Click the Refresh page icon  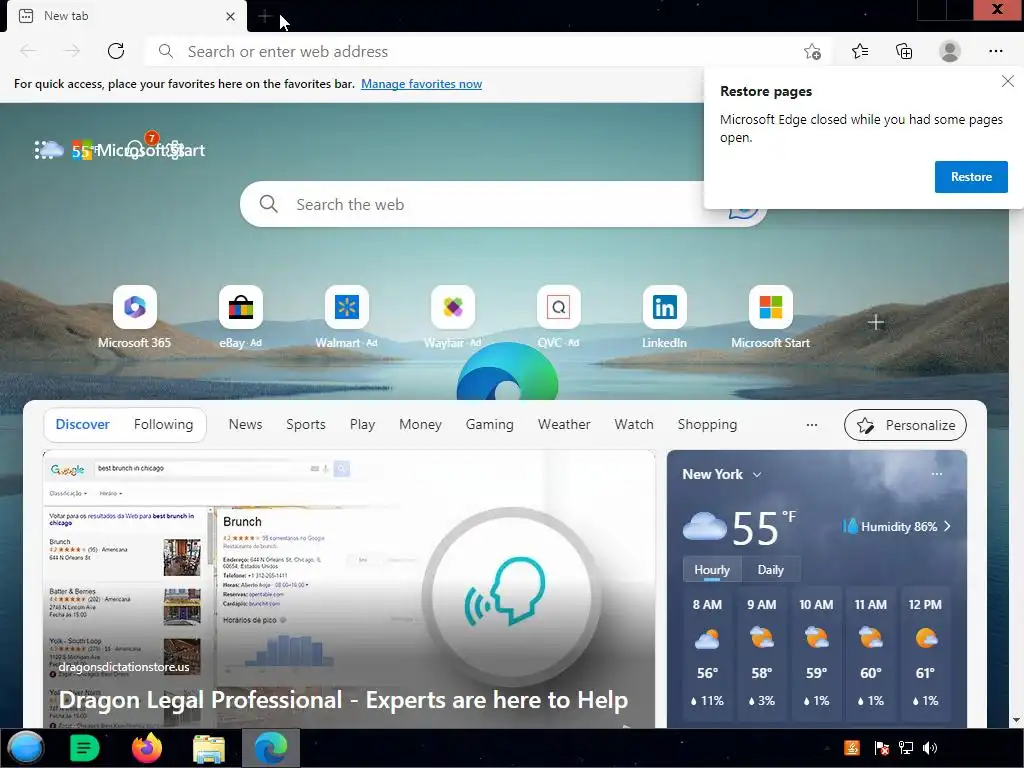point(116,51)
